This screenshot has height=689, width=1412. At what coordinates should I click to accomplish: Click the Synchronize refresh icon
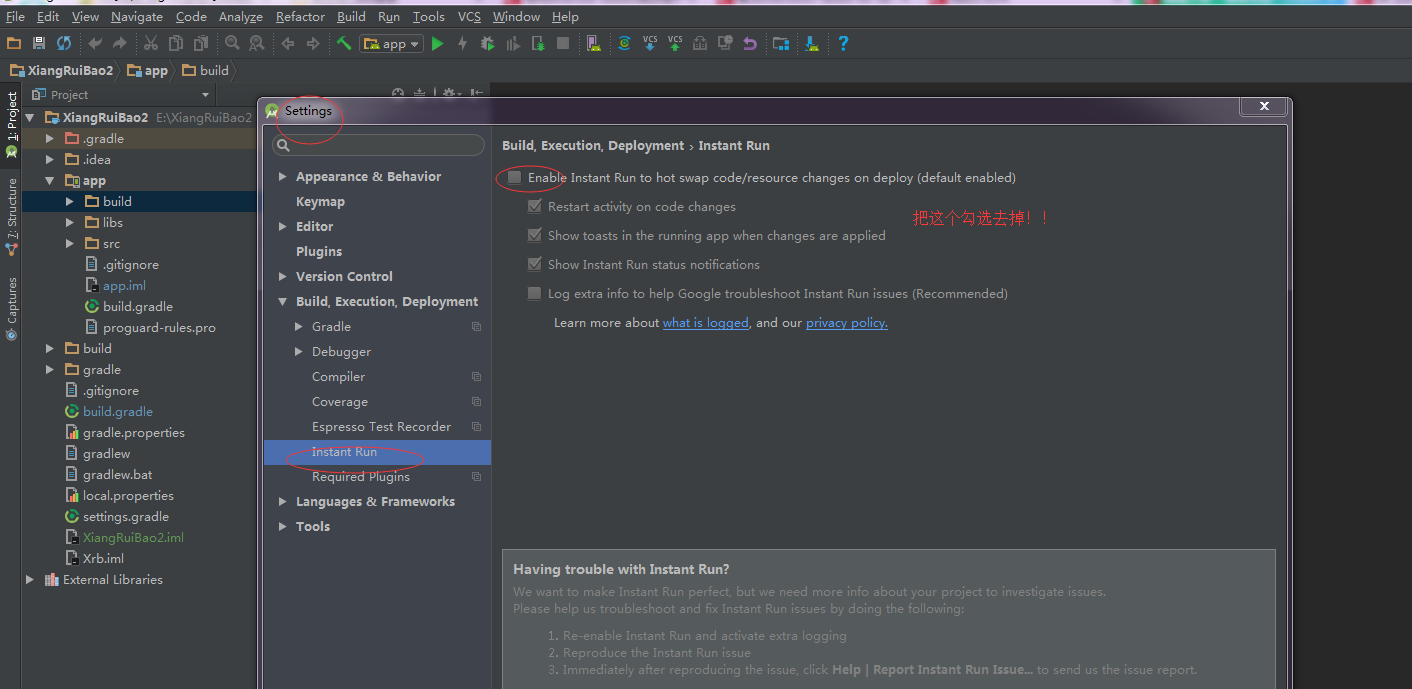click(x=64, y=43)
